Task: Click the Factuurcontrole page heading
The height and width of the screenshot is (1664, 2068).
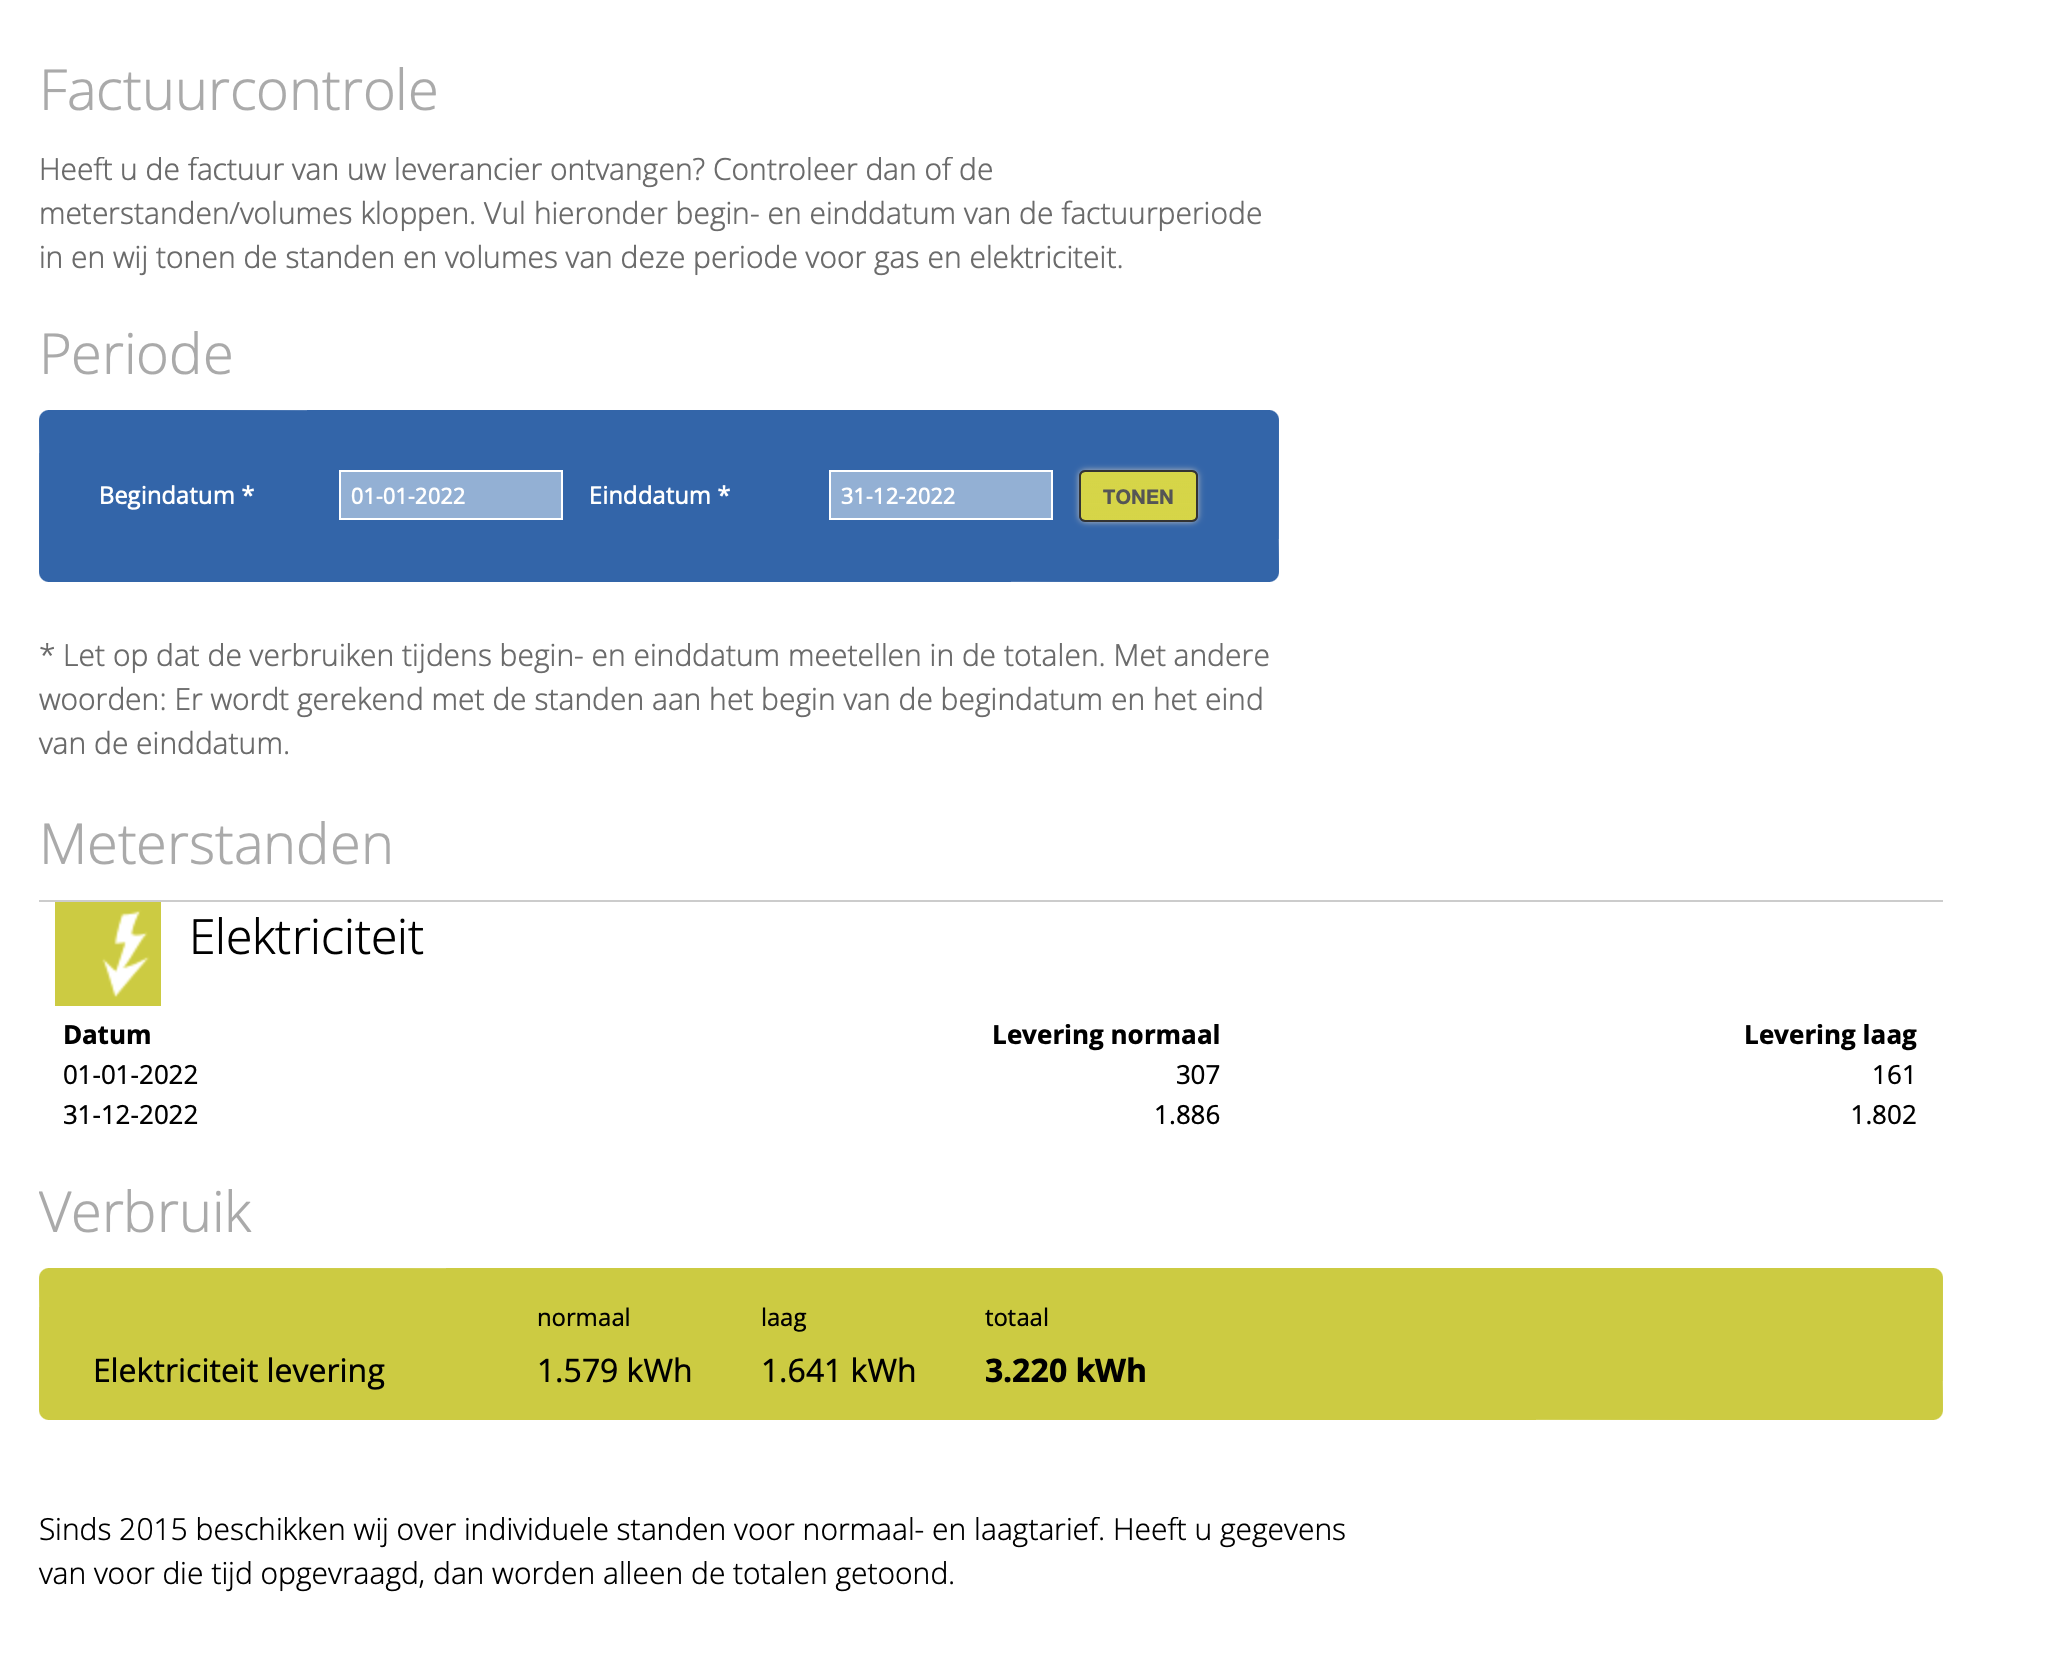Action: (239, 90)
